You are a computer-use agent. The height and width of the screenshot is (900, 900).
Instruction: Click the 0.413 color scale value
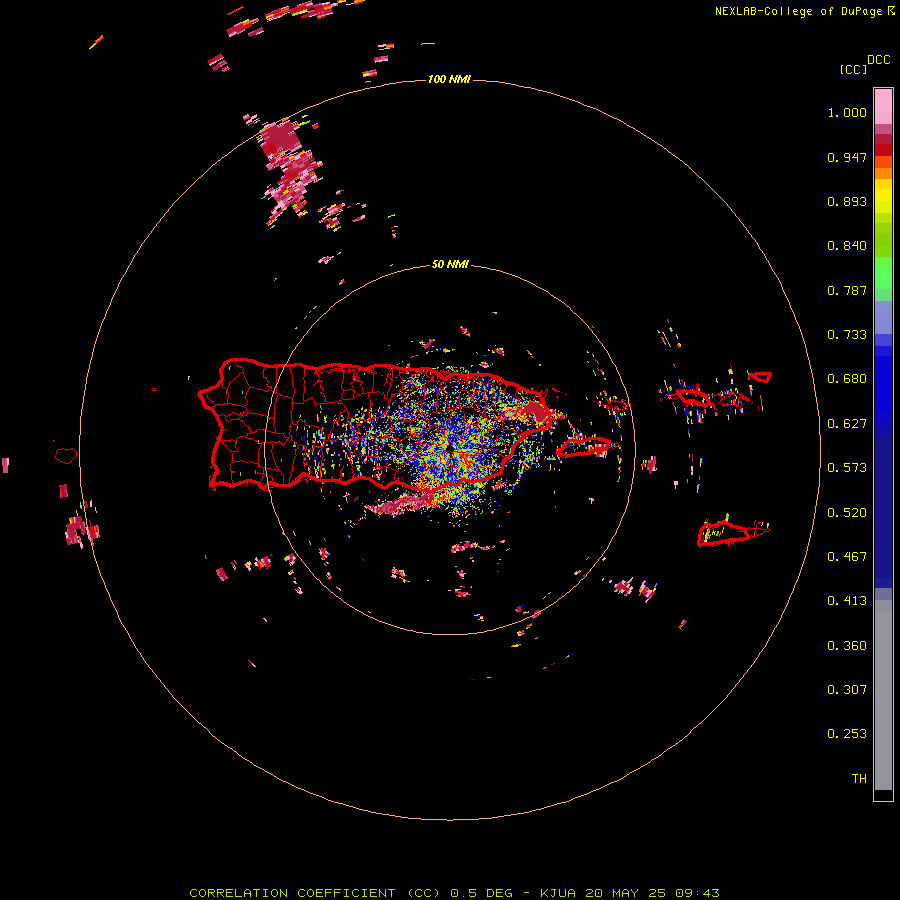(x=847, y=601)
